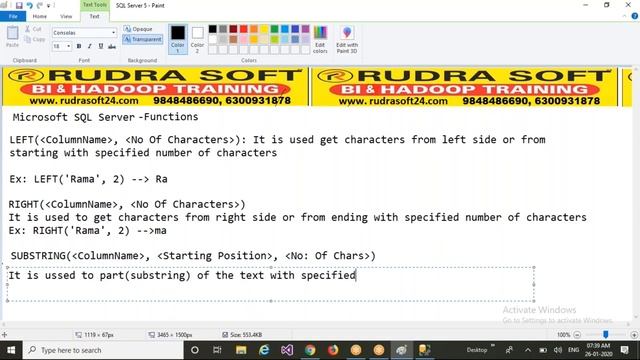The image size is (640, 360).
Task: Pick the rose pink palette swatch
Action: point(244,39)
